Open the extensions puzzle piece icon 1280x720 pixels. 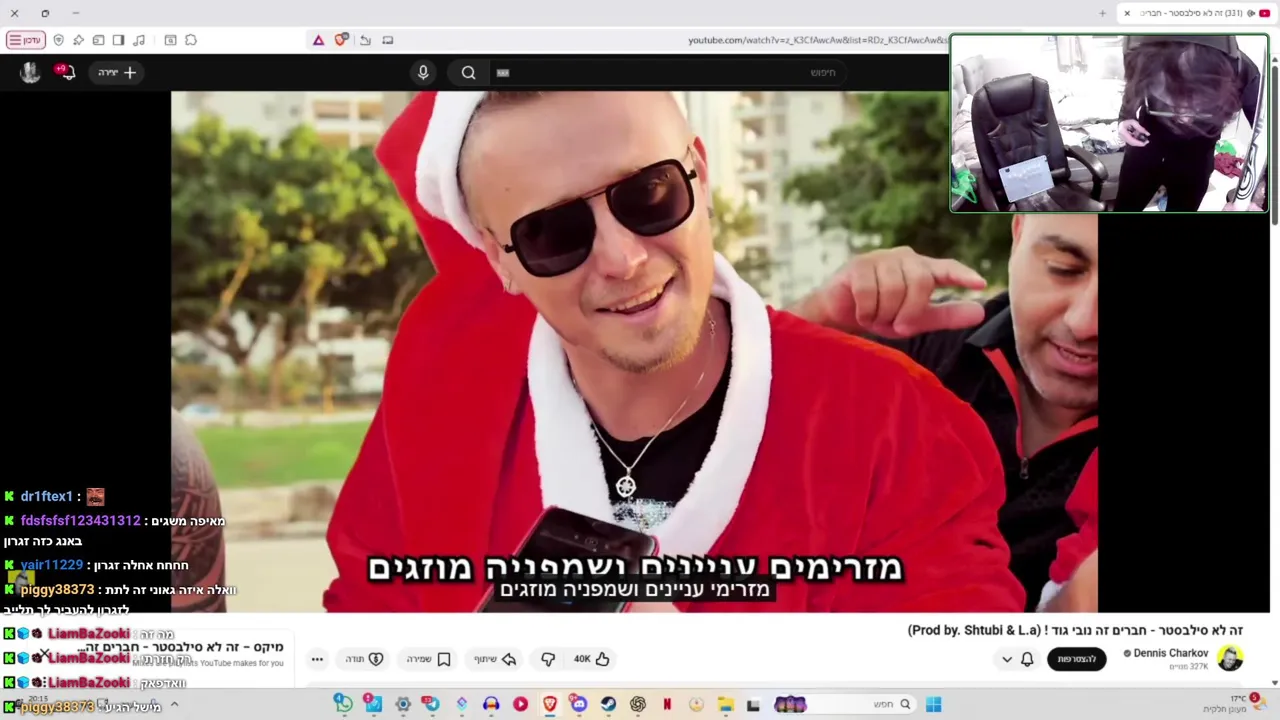click(x=191, y=40)
